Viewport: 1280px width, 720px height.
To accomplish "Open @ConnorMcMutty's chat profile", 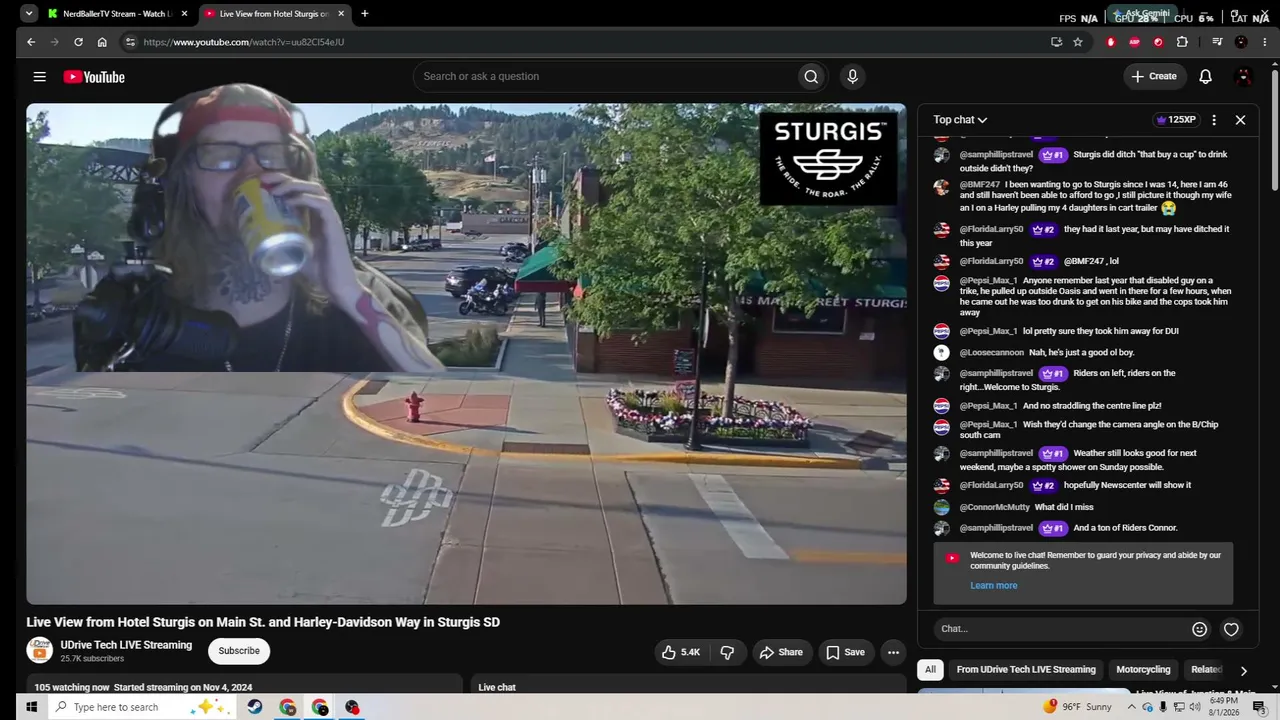I will point(995,508).
